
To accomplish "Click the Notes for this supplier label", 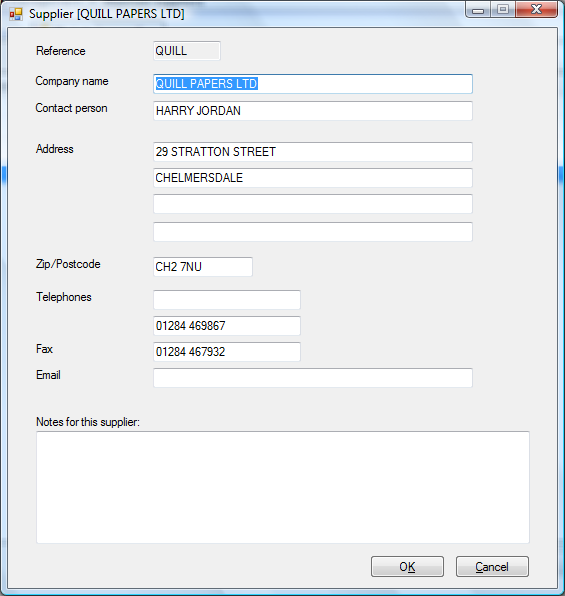I will point(88,422).
